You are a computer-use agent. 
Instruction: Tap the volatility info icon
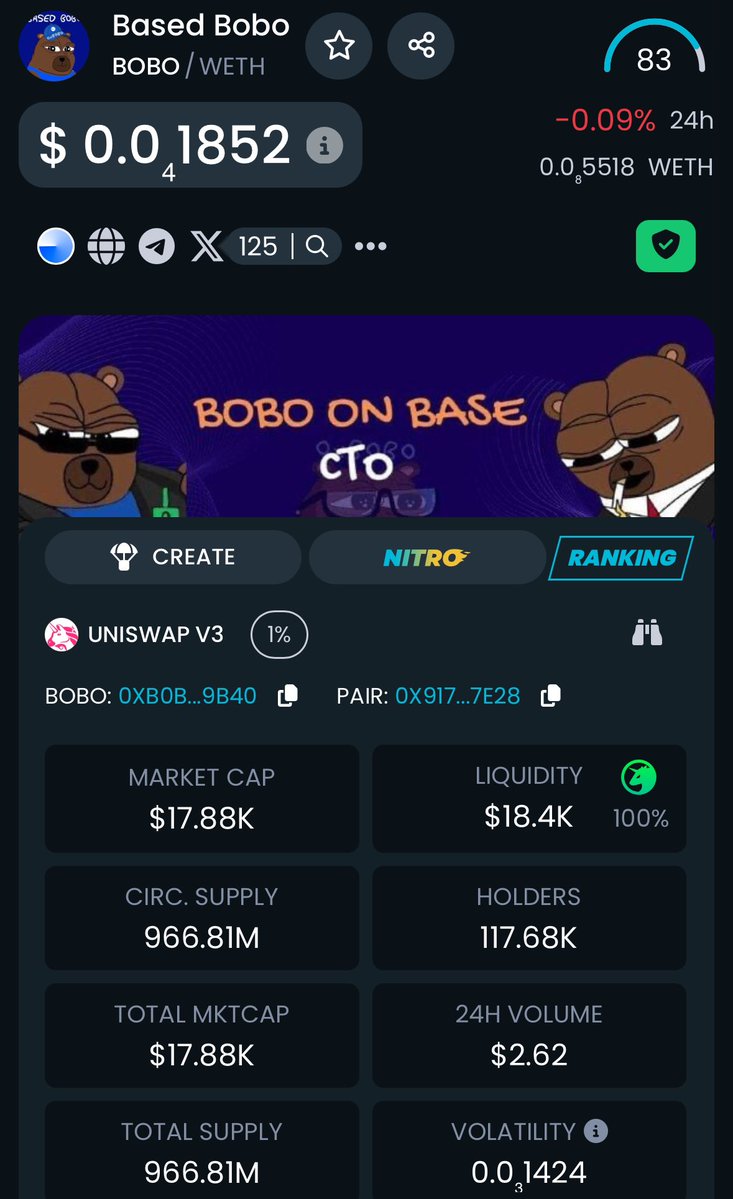point(596,1131)
